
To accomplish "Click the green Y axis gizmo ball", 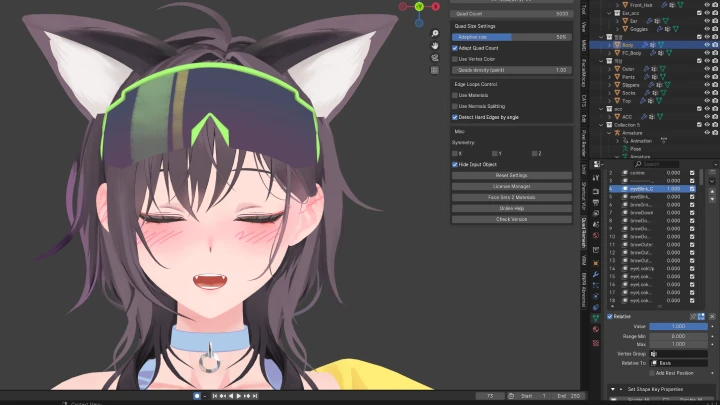I will click(x=419, y=6).
